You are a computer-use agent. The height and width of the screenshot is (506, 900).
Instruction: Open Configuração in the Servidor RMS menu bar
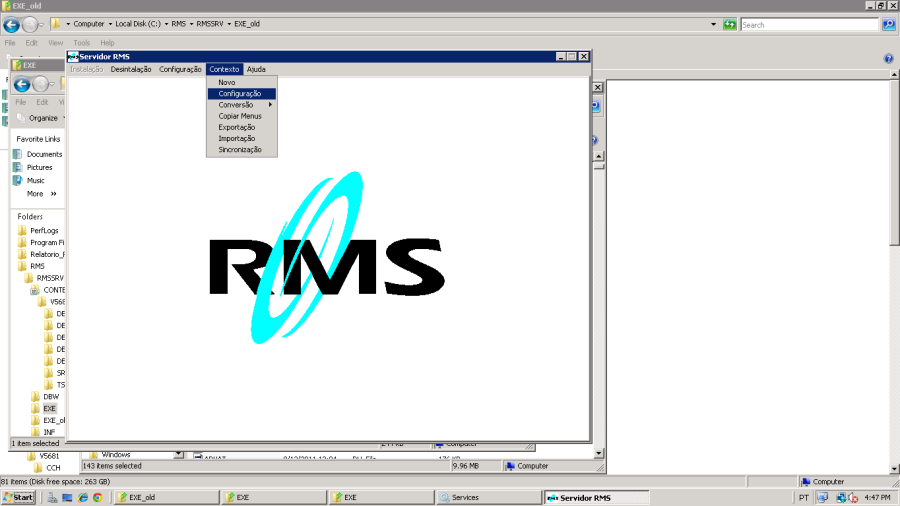[180, 69]
